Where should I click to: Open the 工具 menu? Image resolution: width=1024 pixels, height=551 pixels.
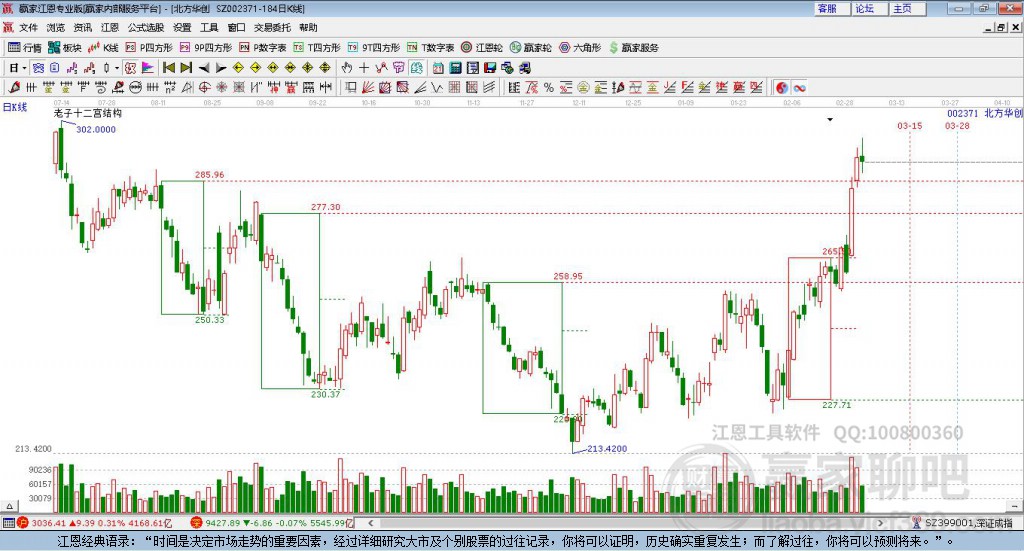click(x=209, y=27)
